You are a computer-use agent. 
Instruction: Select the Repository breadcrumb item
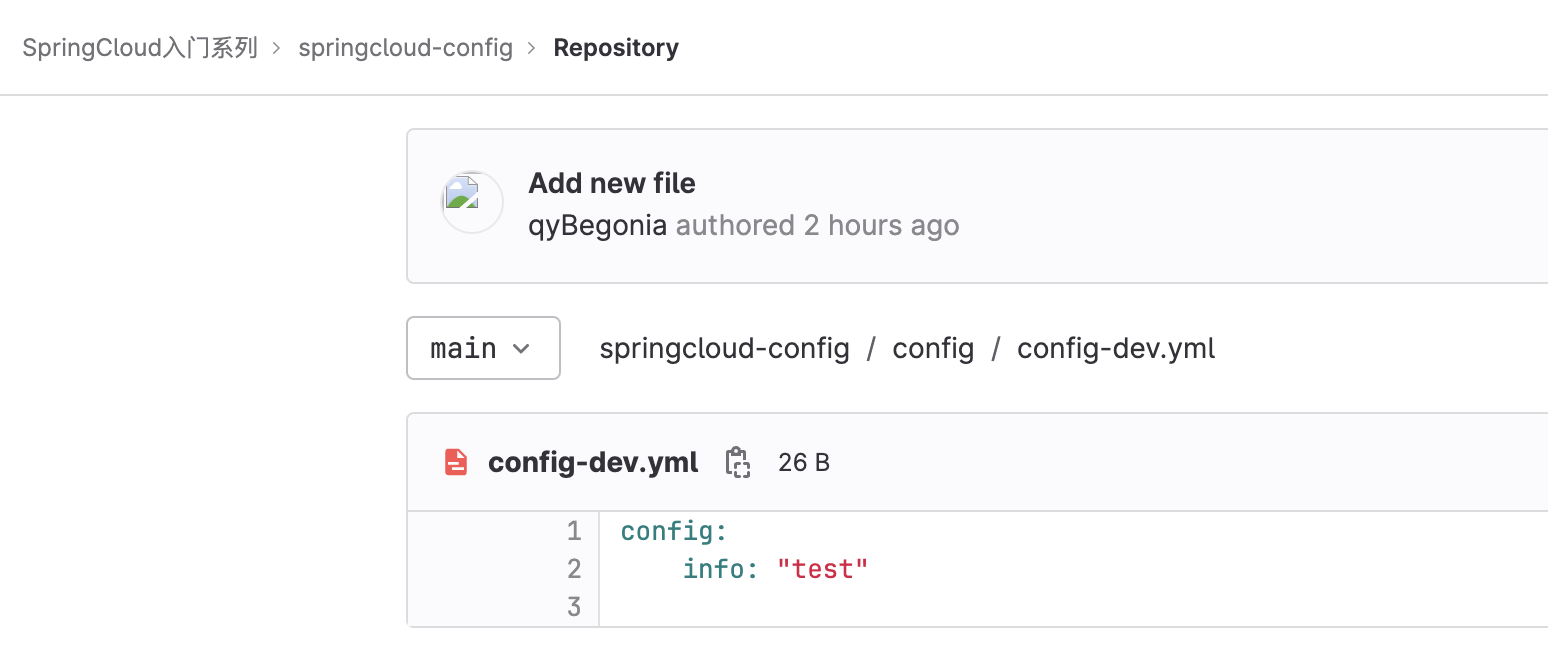pyautogui.click(x=616, y=47)
